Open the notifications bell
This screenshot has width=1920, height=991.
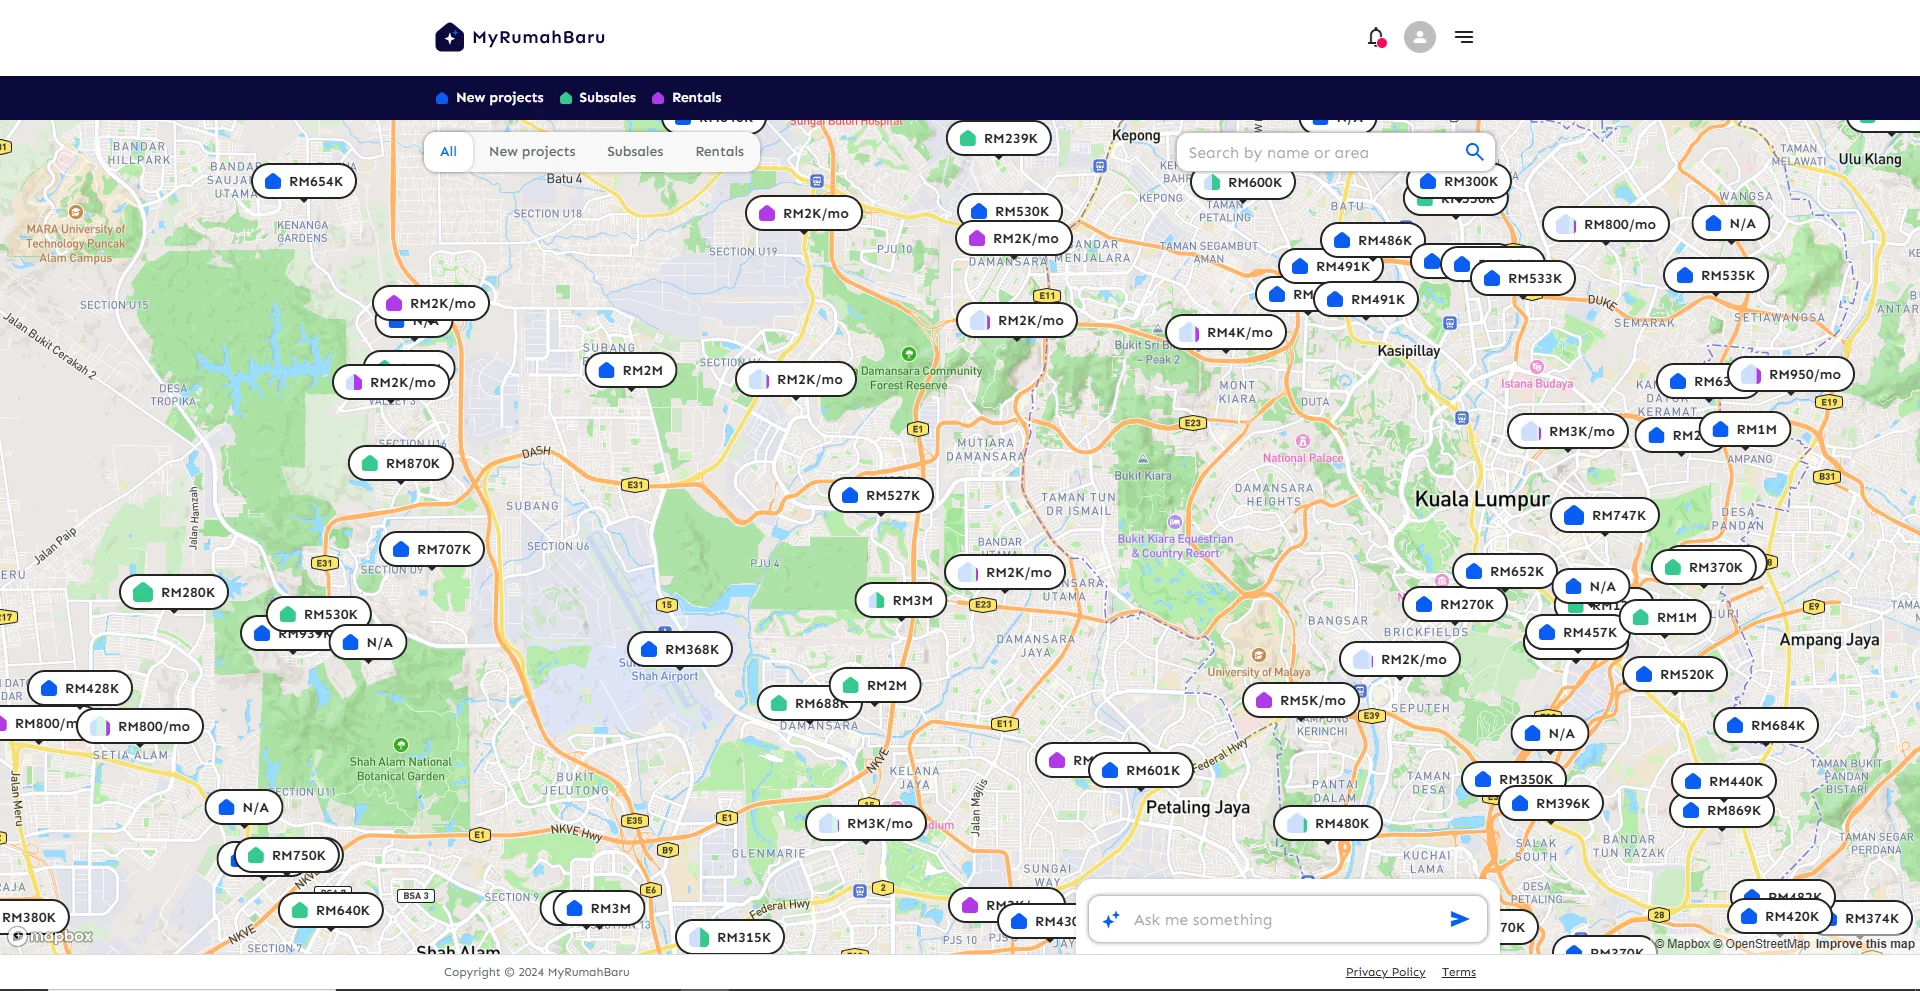(x=1376, y=37)
